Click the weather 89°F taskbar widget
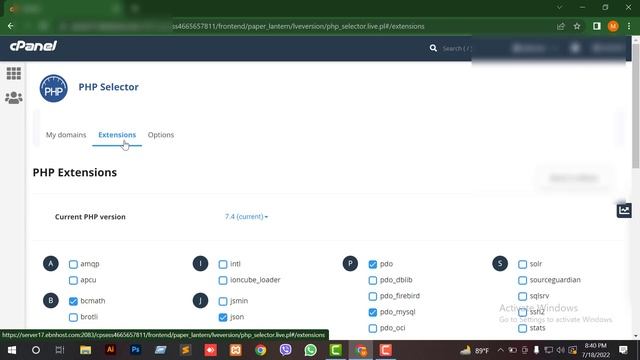Screen dimensions: 640x360 pos(474,350)
